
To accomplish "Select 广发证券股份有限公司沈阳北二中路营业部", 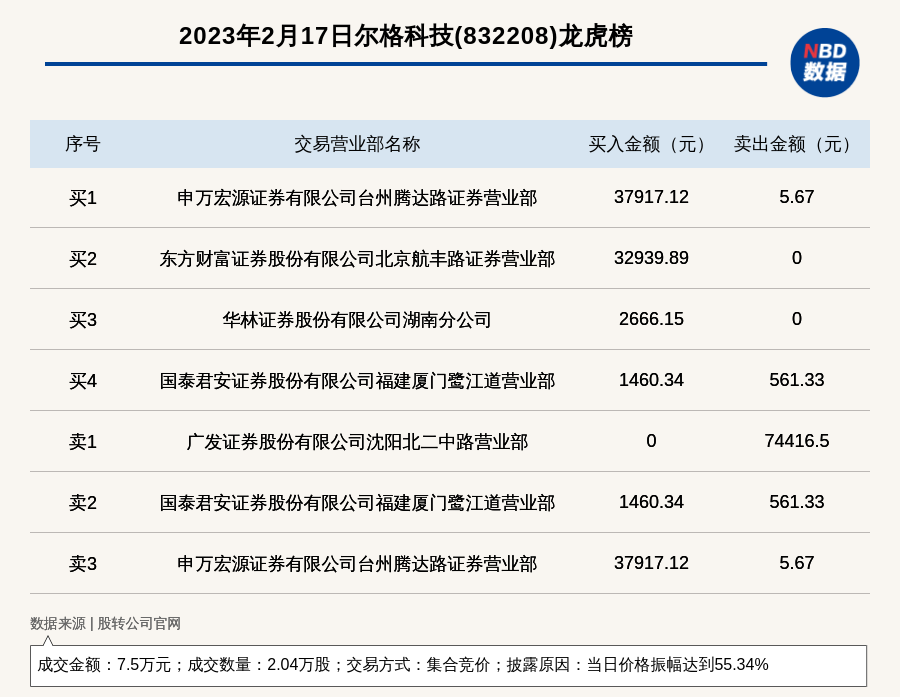I will click(x=357, y=442).
